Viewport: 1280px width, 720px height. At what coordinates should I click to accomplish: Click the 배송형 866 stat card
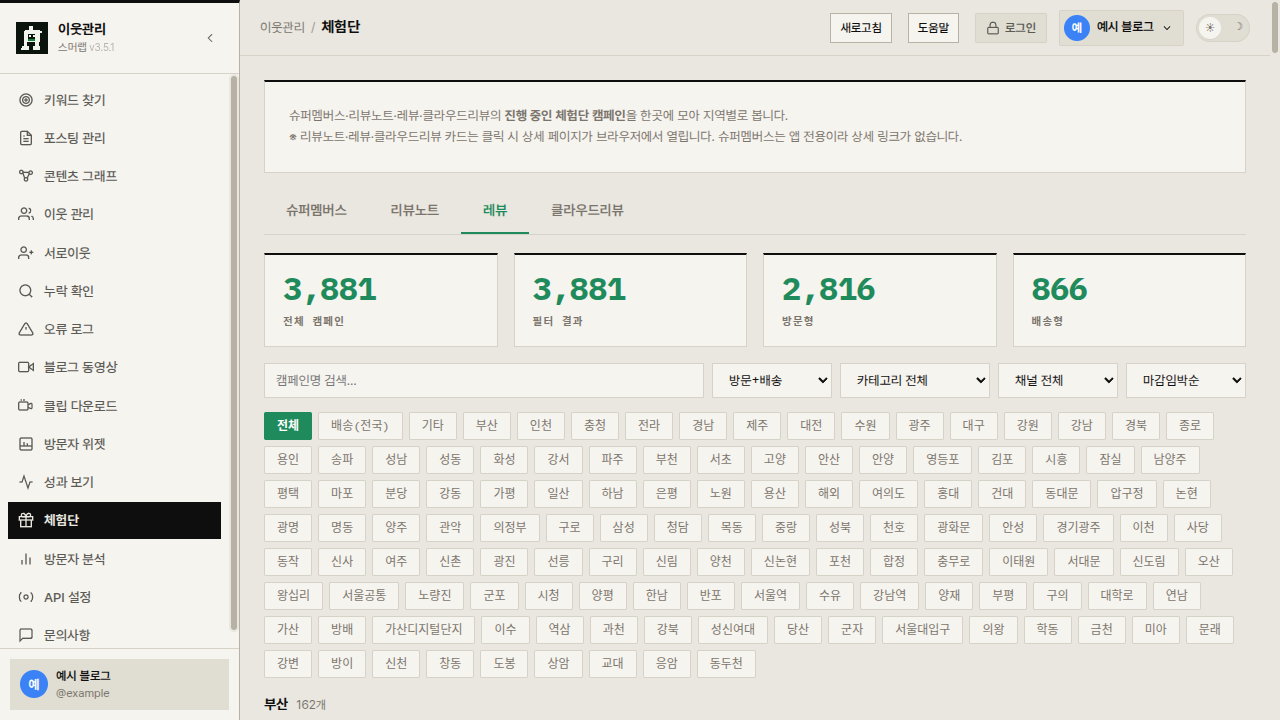(x=1129, y=300)
